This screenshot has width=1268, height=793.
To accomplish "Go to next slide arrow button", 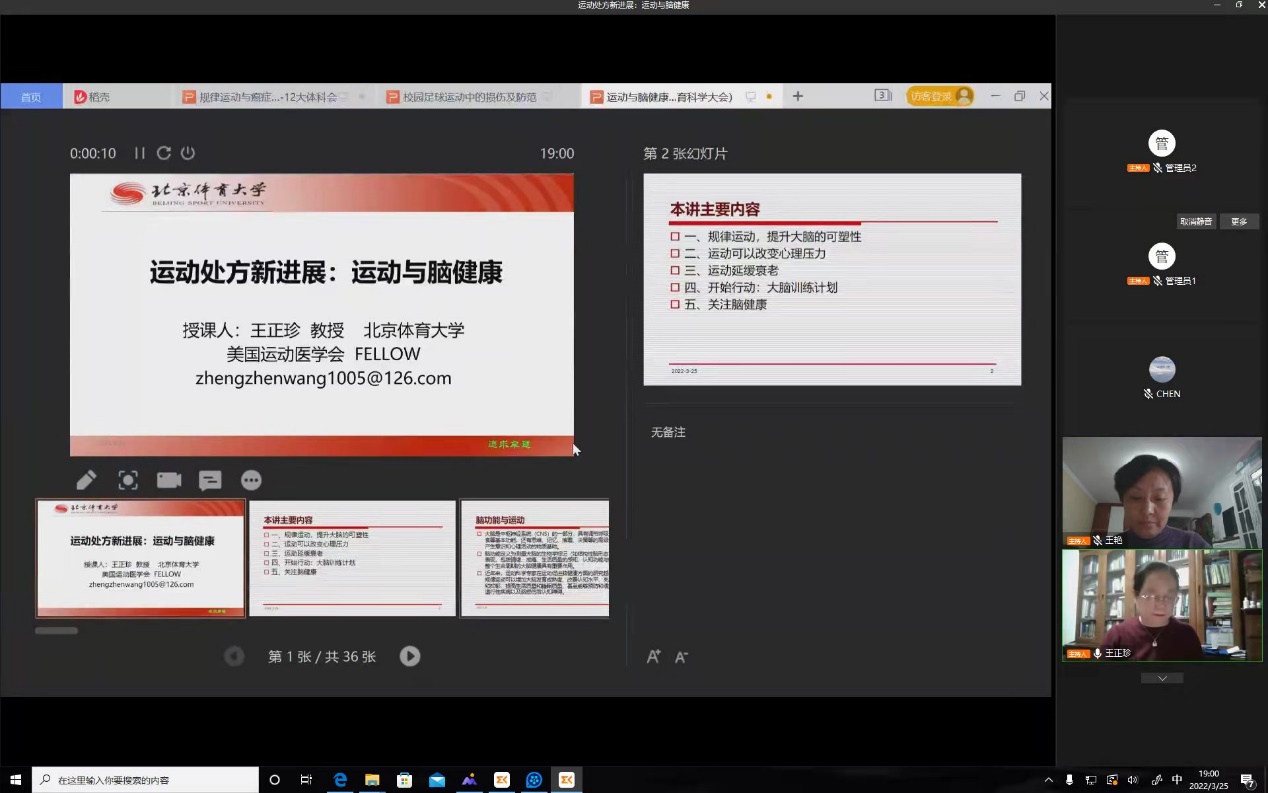I will point(410,656).
